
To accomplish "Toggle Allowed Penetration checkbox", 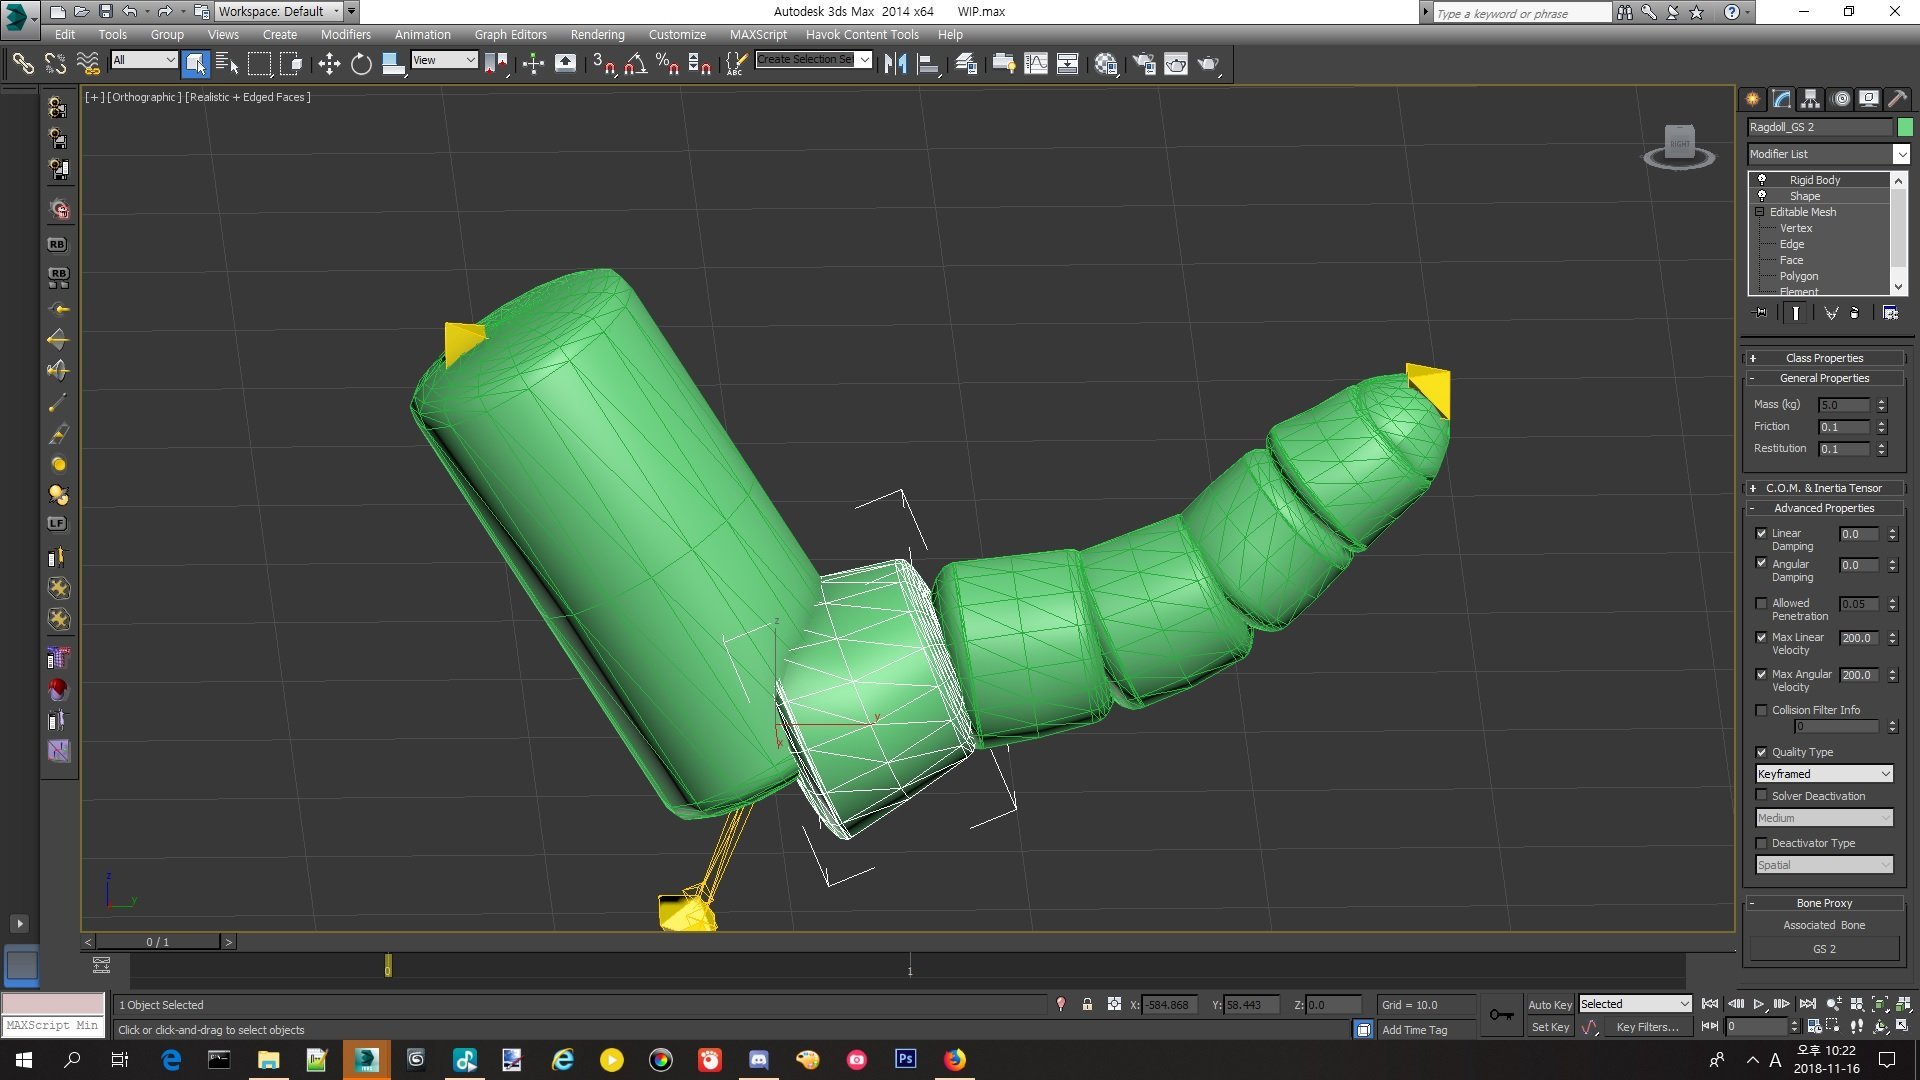I will [x=1760, y=601].
